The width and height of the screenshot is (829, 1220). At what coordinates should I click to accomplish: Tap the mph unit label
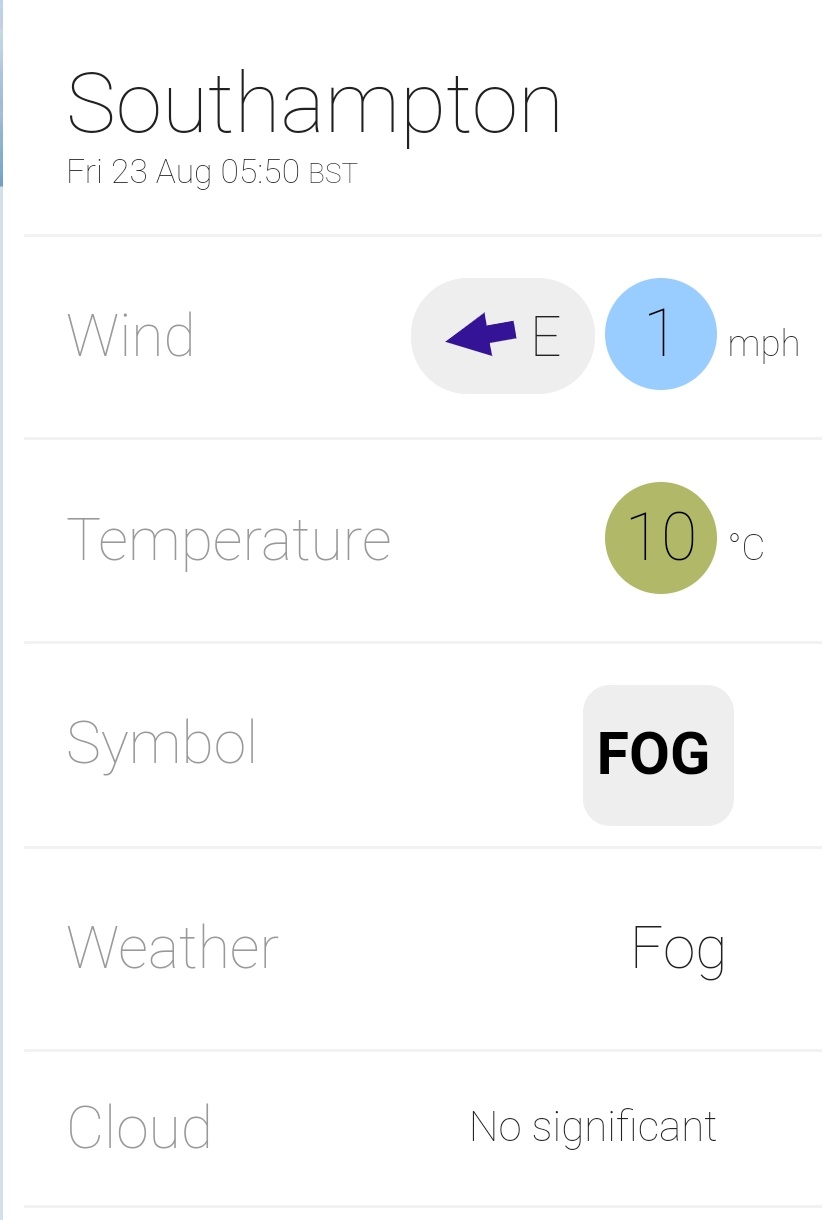pos(764,344)
